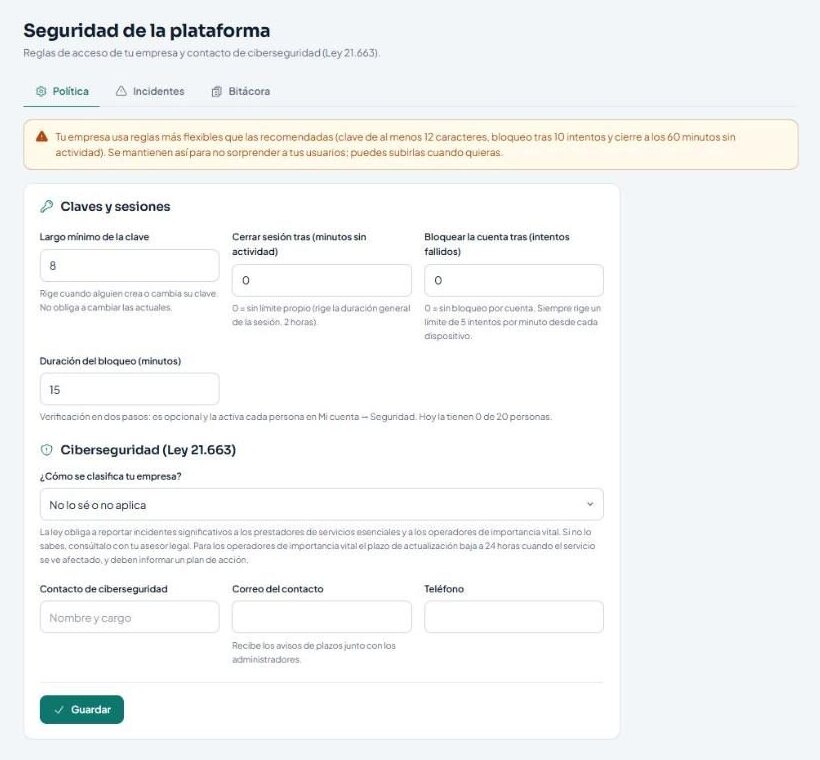Click the Duración del bloqueo (minutos) label
This screenshot has width=820, height=760.
(110, 361)
